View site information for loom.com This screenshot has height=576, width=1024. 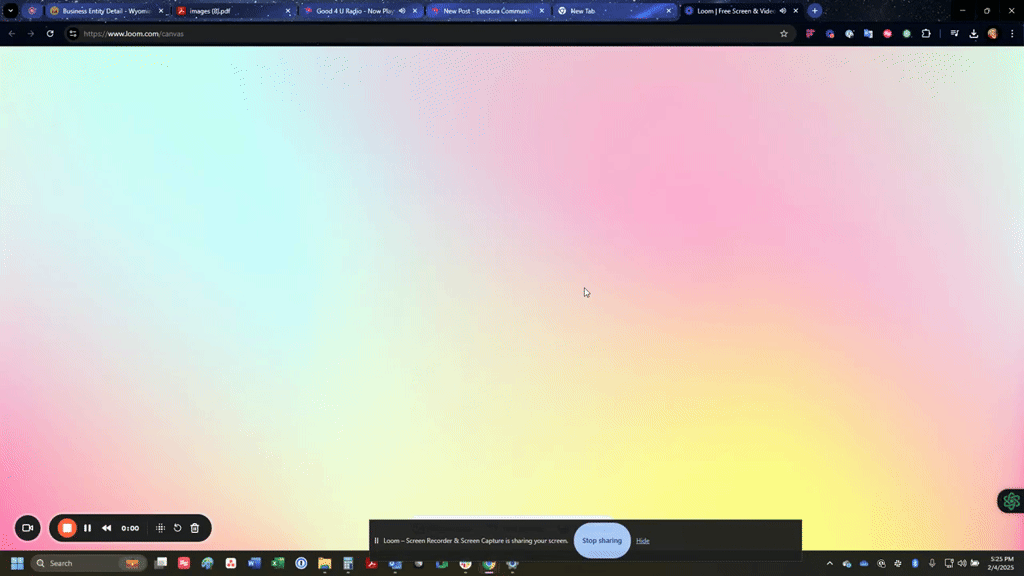tap(73, 33)
